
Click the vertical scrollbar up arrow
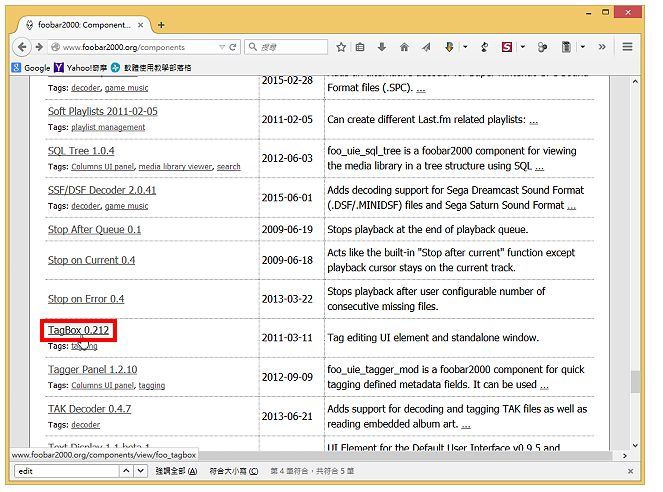pyautogui.click(x=635, y=82)
